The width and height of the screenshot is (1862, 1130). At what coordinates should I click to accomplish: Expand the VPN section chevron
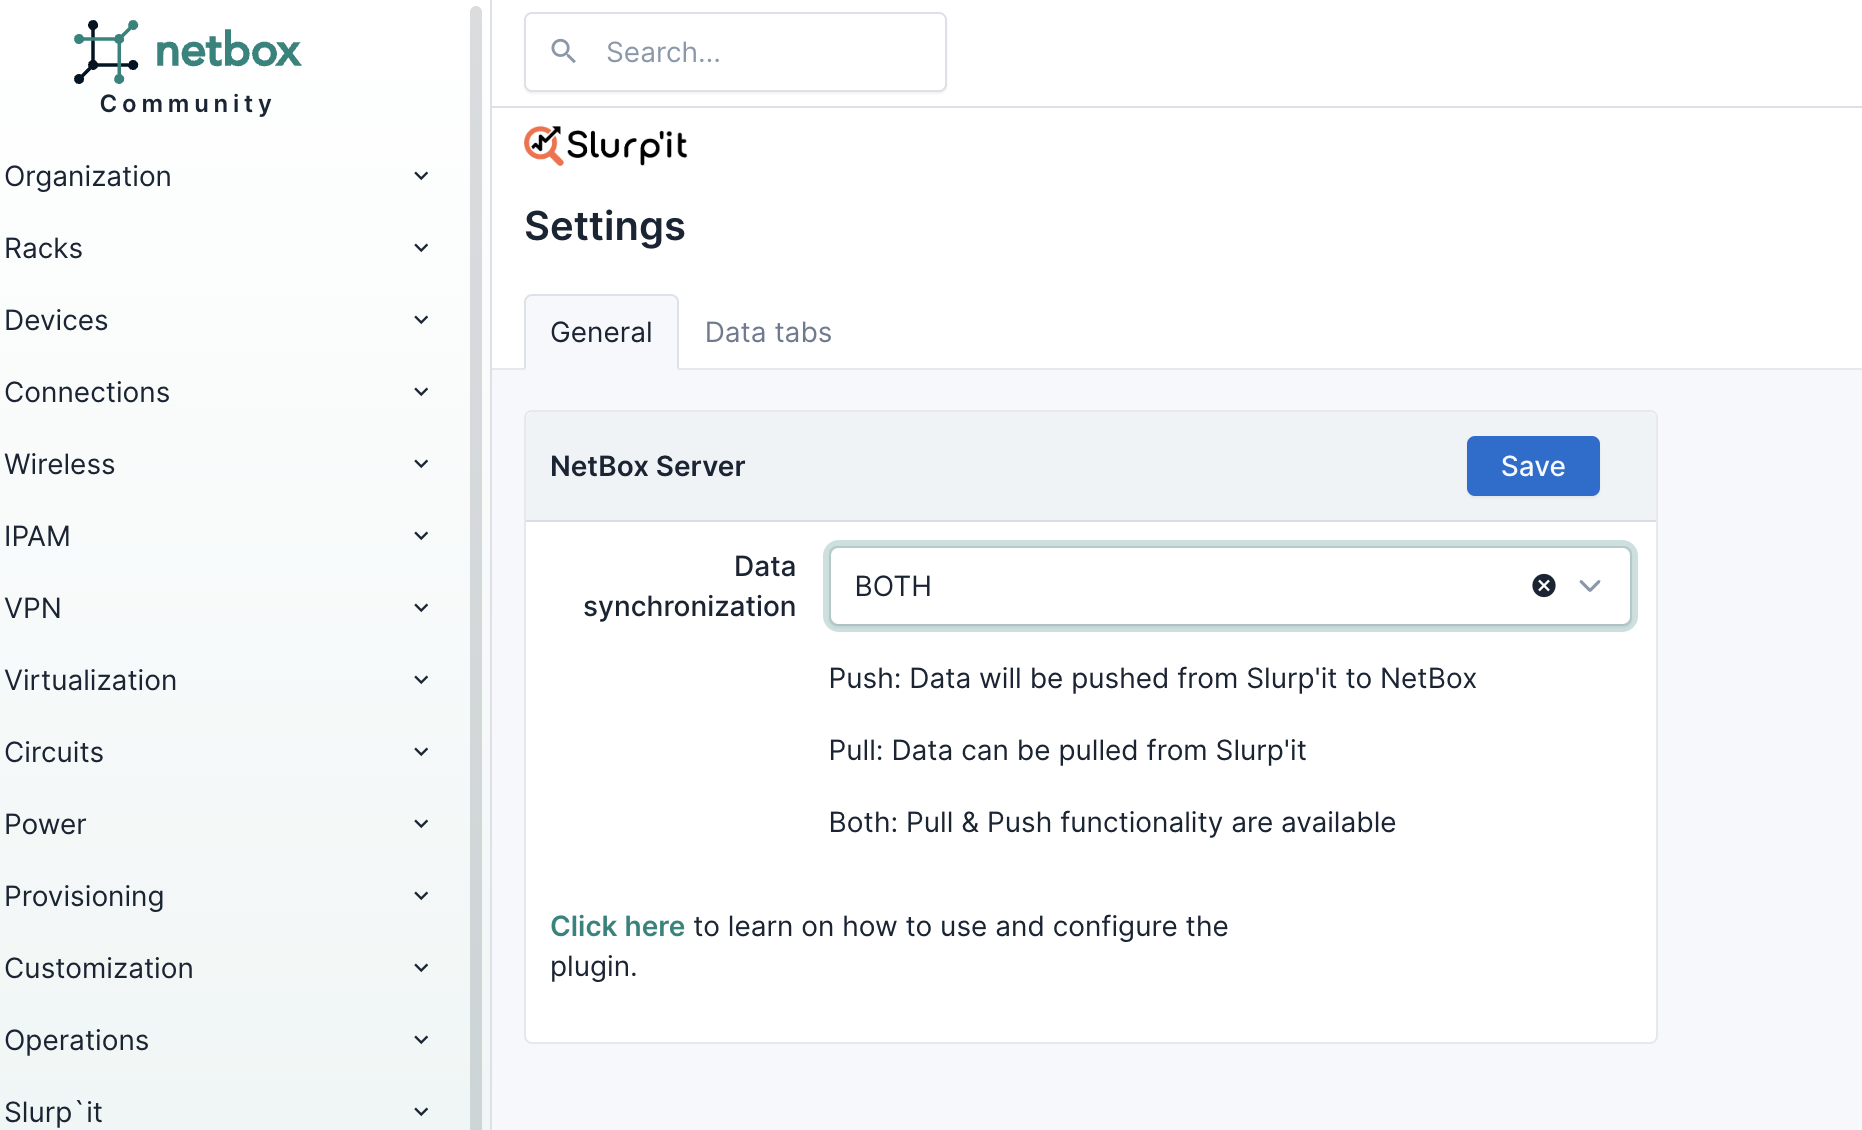(421, 608)
